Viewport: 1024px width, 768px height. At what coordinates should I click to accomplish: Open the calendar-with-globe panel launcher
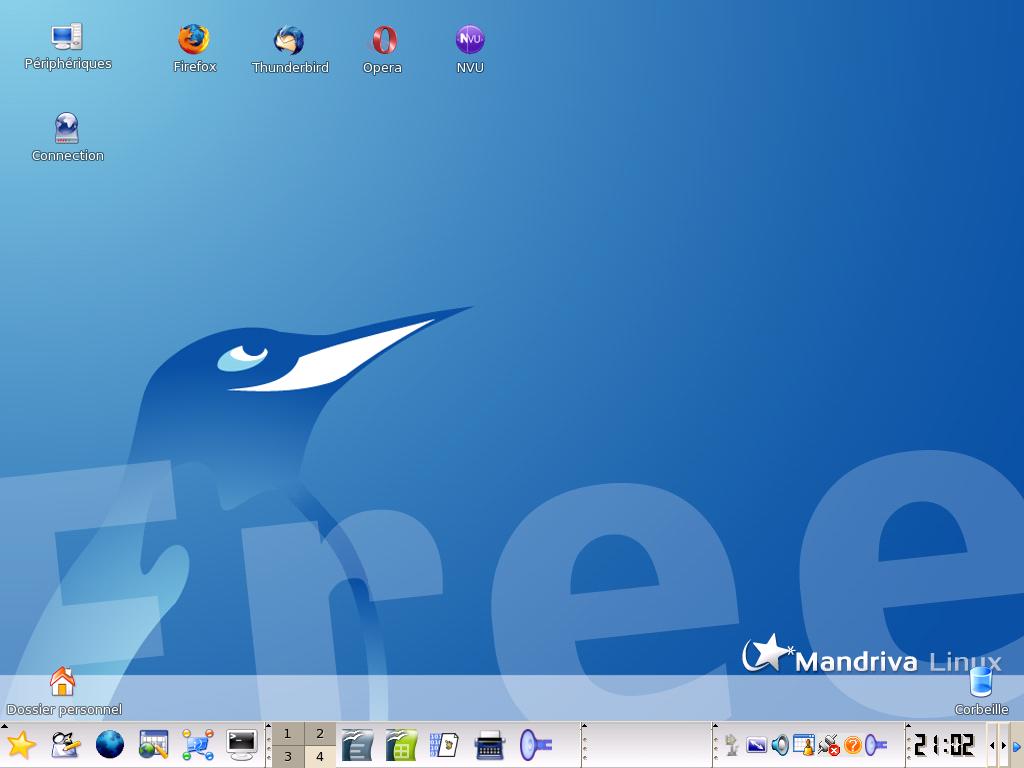click(154, 745)
